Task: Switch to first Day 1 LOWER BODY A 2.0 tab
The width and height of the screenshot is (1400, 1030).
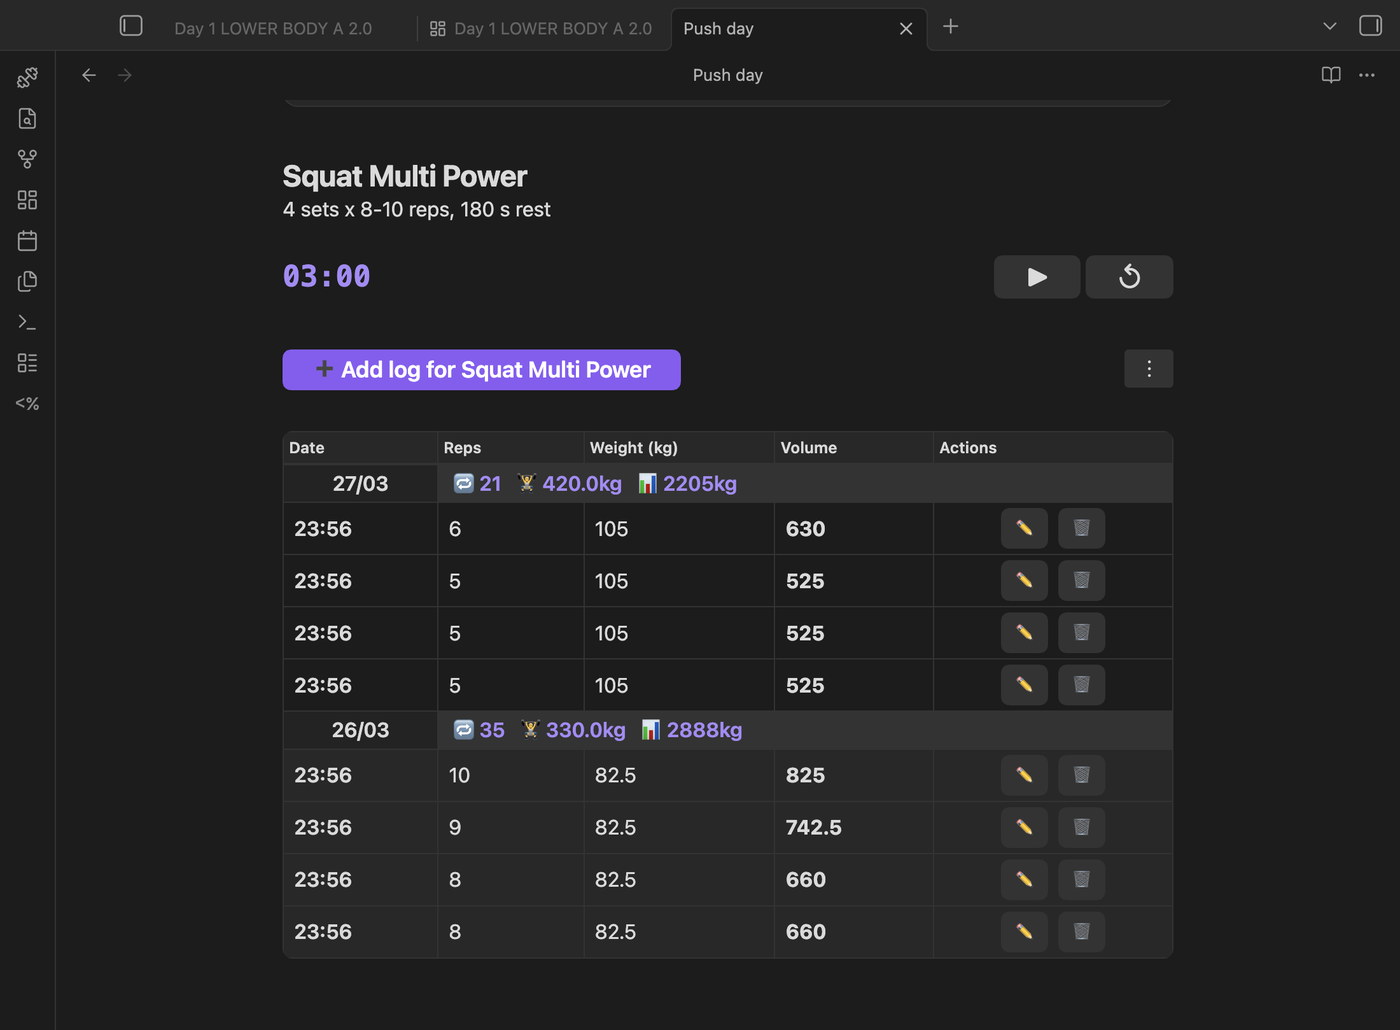Action: [273, 28]
